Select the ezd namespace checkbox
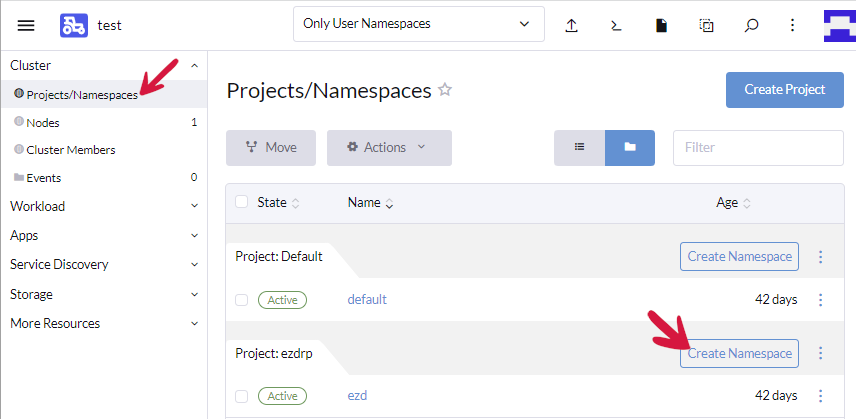856x419 pixels. tap(241, 396)
